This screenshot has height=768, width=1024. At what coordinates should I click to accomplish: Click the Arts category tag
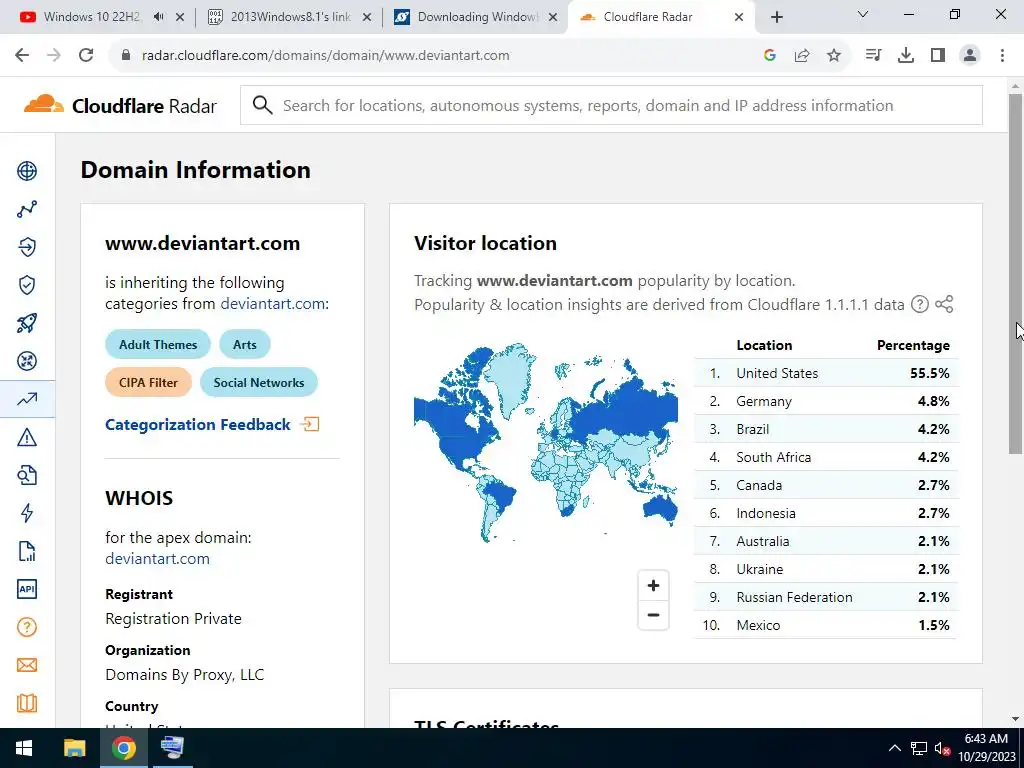(x=245, y=344)
